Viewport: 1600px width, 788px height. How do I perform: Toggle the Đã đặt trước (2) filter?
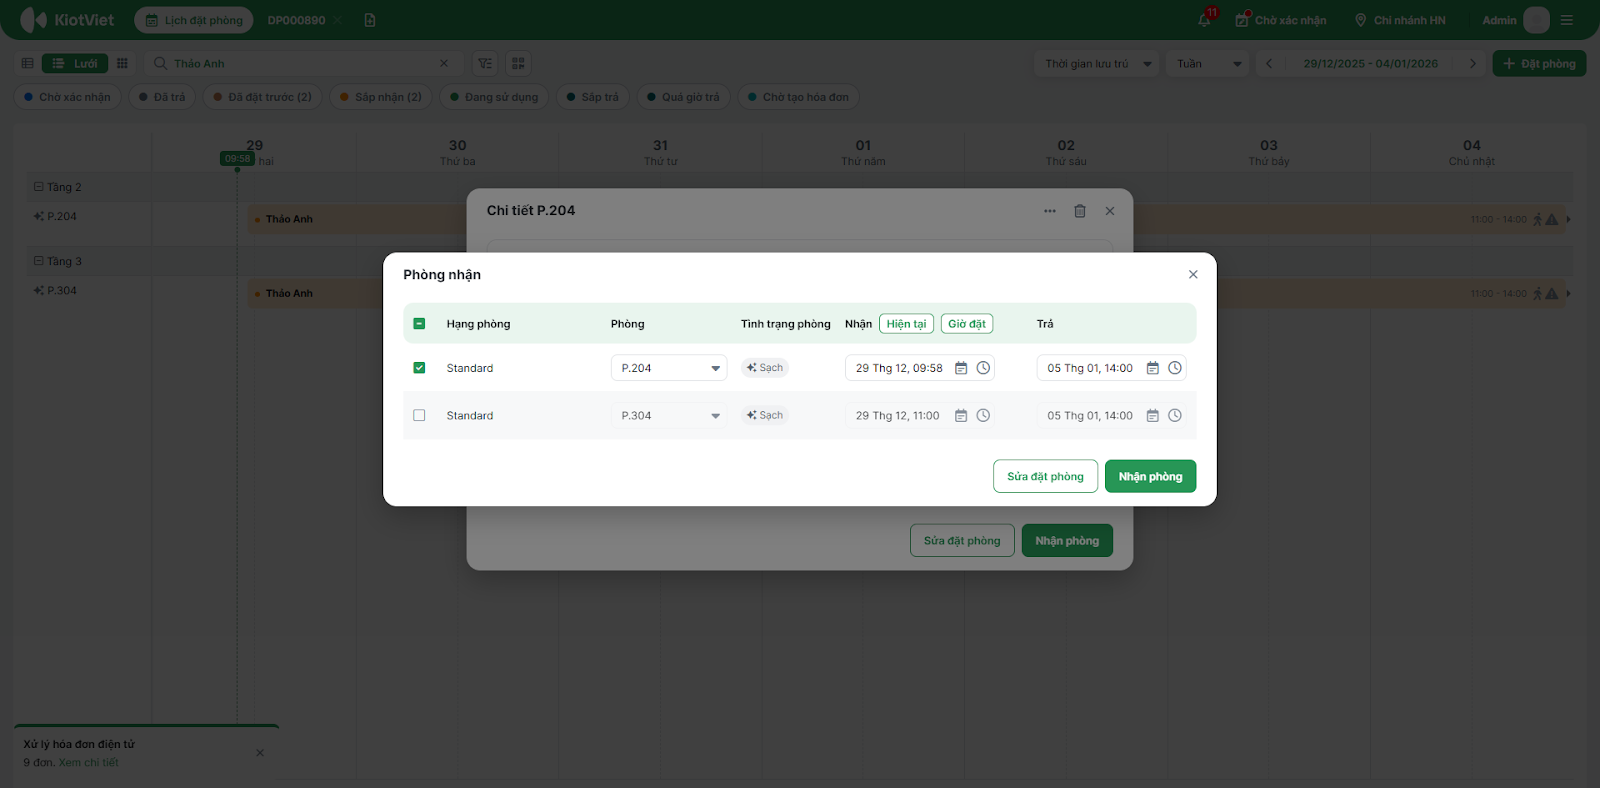point(263,97)
